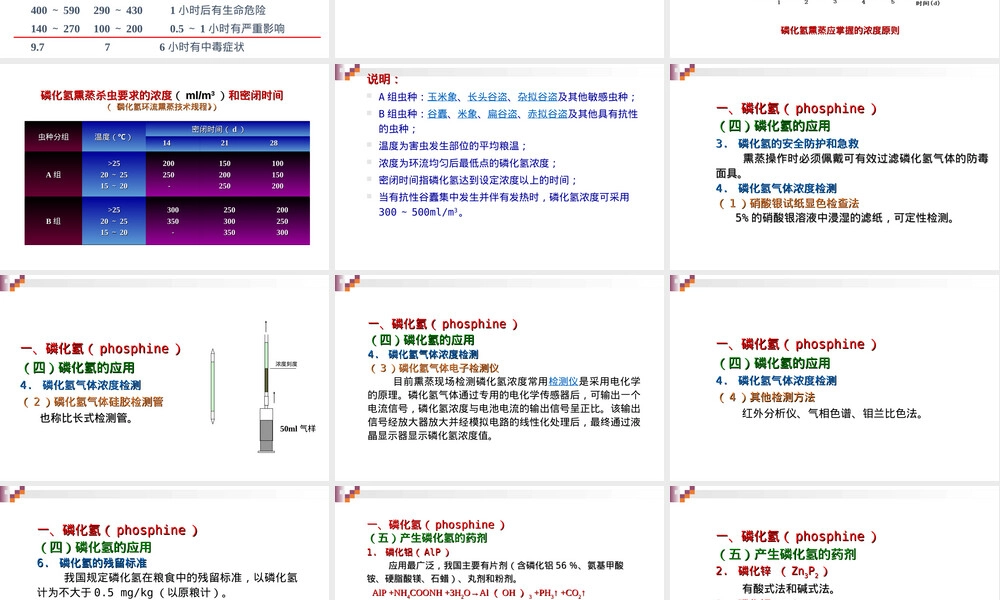Click the 长头谷盗 link
The width and height of the screenshot is (1000, 600).
coord(488,97)
